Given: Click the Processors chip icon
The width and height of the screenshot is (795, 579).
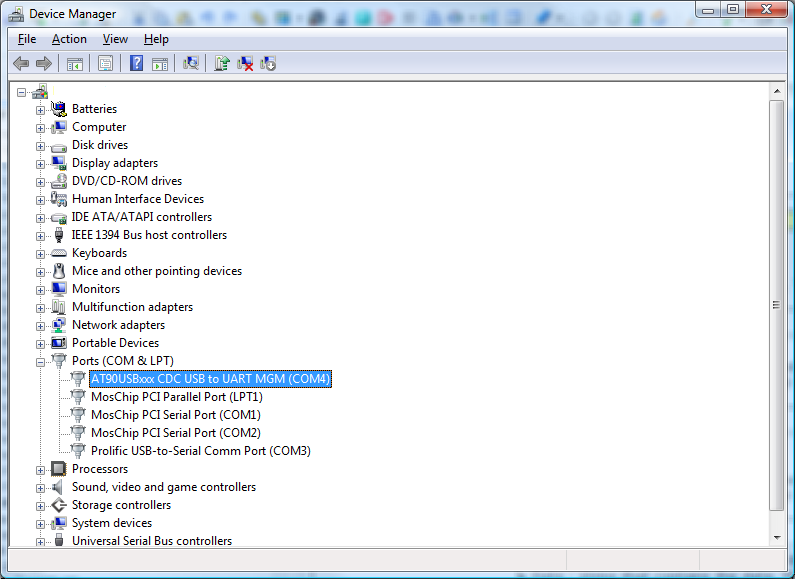Looking at the screenshot, I should point(59,468).
